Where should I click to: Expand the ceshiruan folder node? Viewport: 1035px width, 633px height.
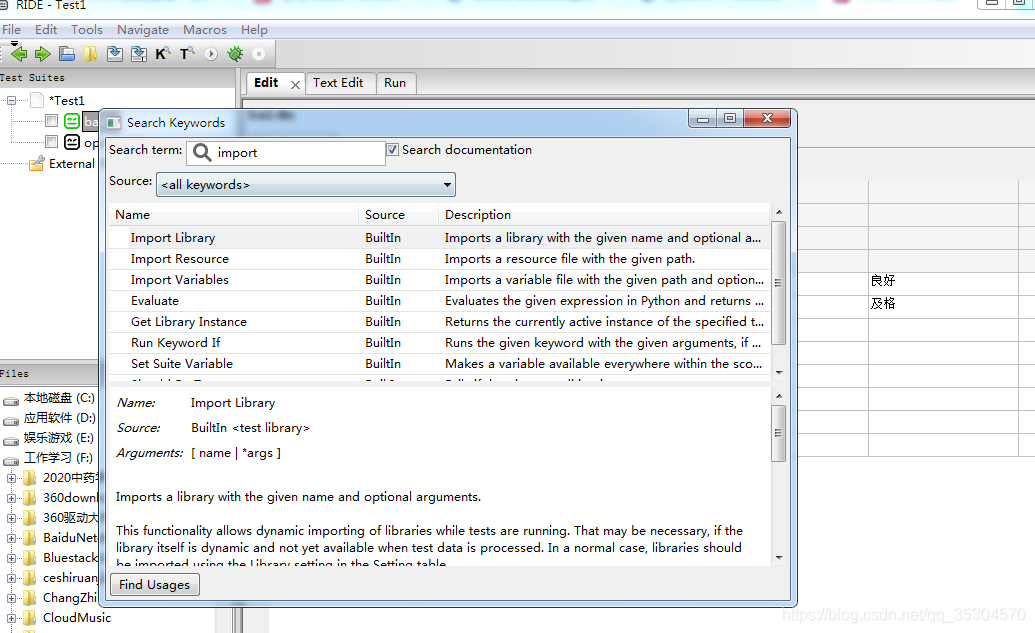tap(11, 578)
